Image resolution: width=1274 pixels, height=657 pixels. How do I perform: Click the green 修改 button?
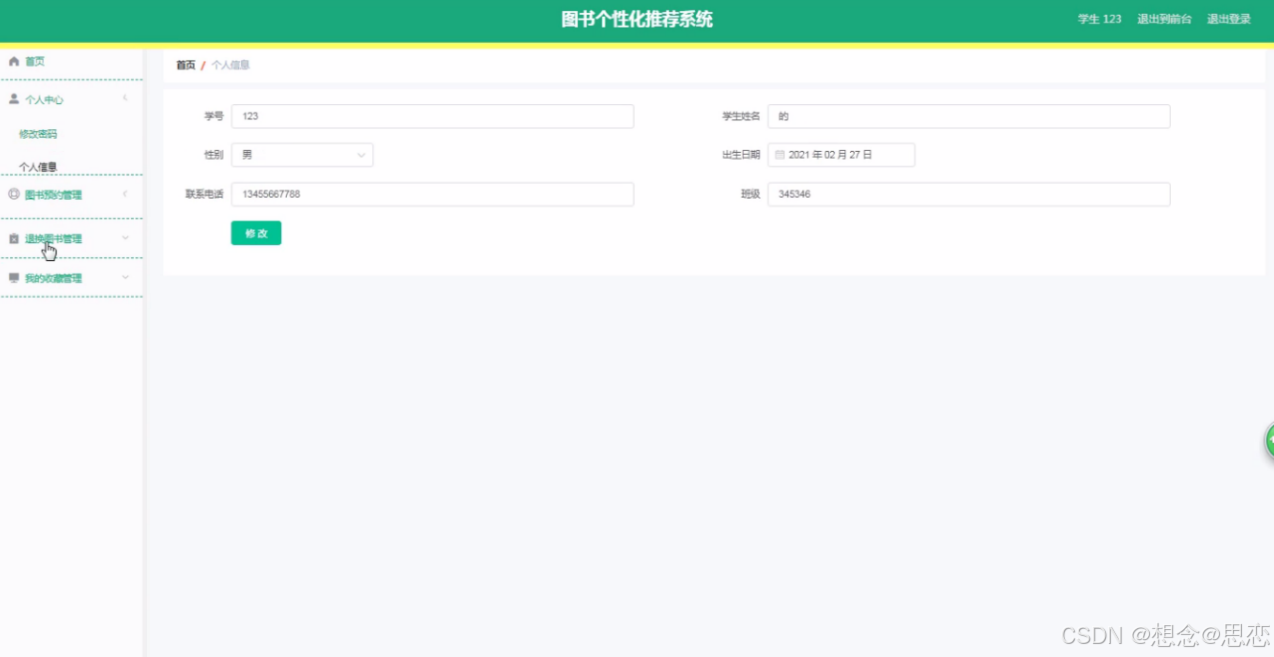[256, 233]
